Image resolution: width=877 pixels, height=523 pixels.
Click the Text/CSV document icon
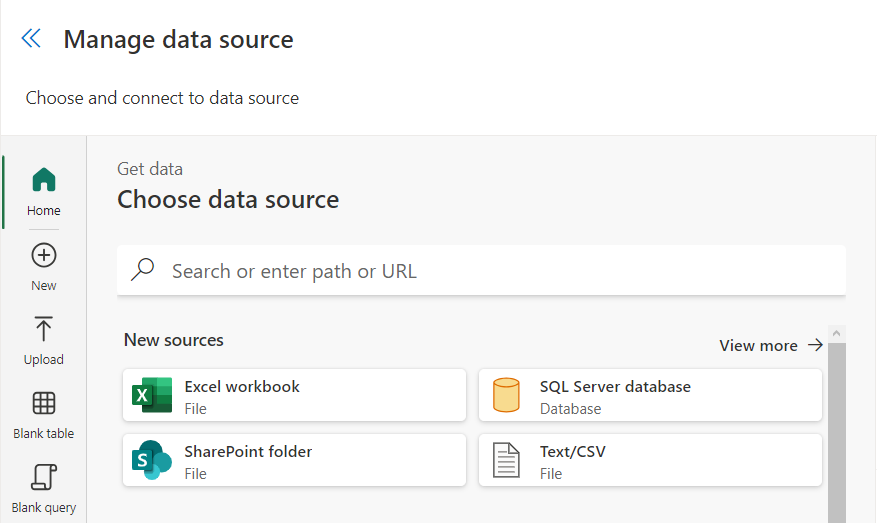coord(507,460)
